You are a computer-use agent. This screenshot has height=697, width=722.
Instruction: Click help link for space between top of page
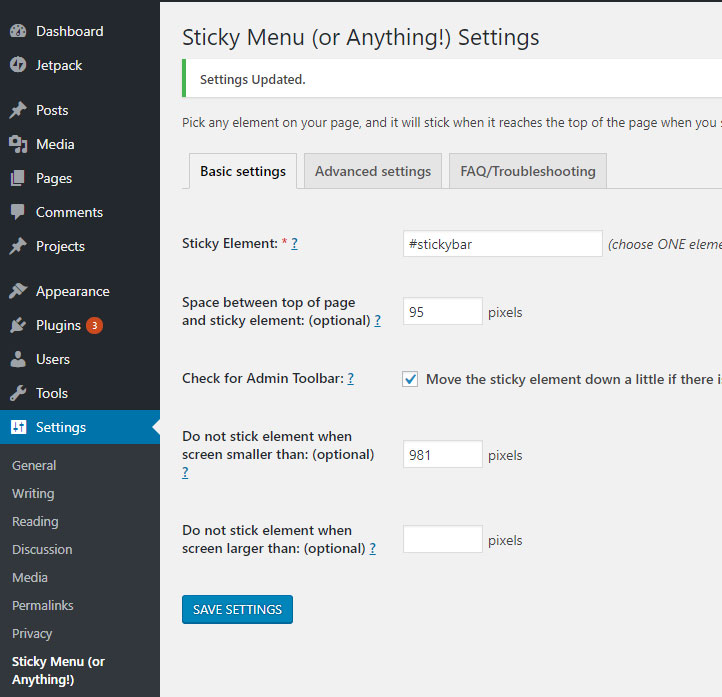click(x=378, y=320)
